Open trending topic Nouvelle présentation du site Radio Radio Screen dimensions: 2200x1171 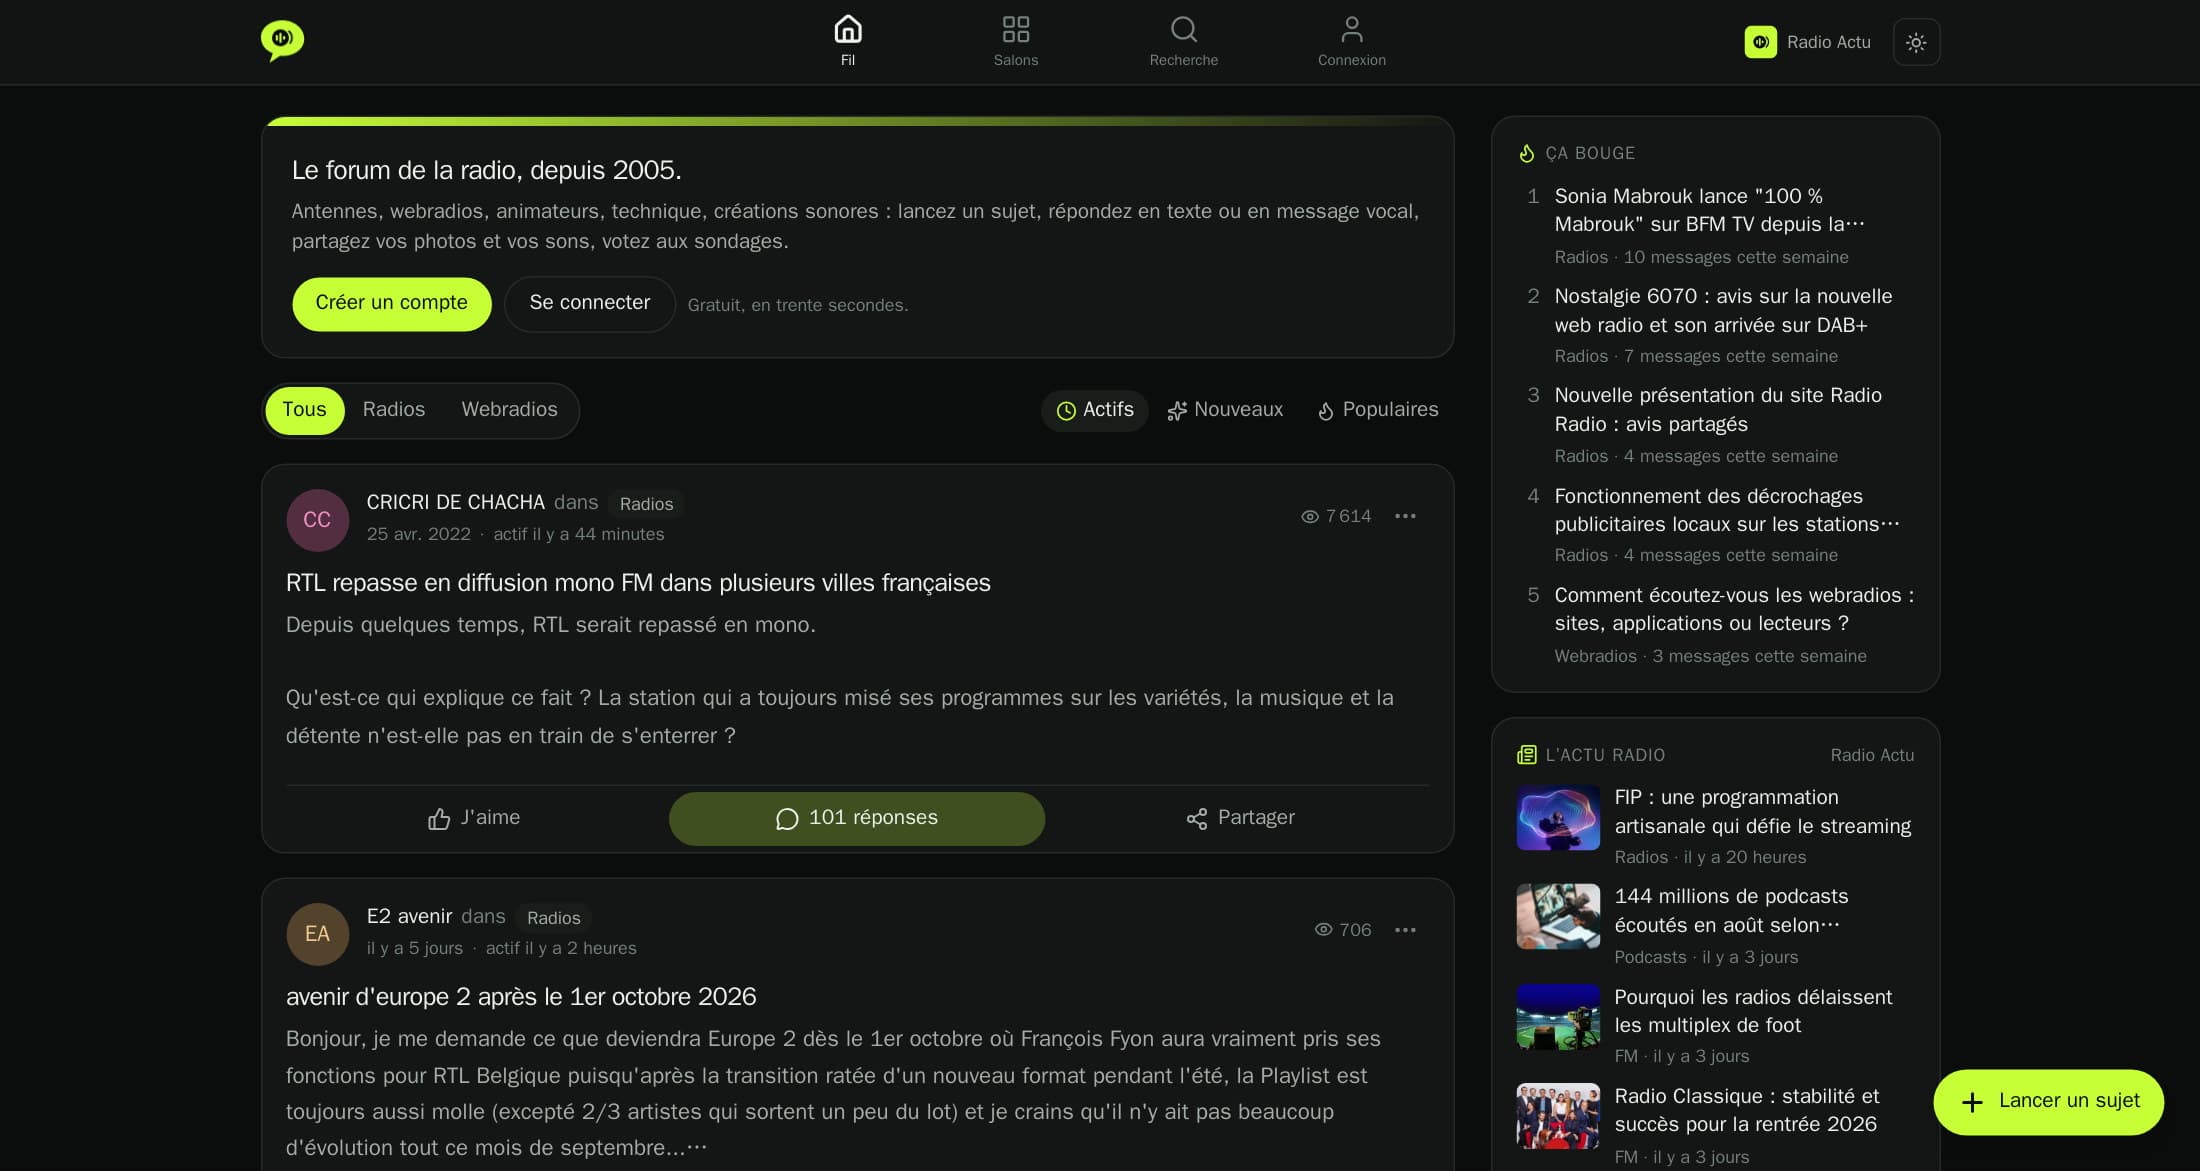(1718, 409)
